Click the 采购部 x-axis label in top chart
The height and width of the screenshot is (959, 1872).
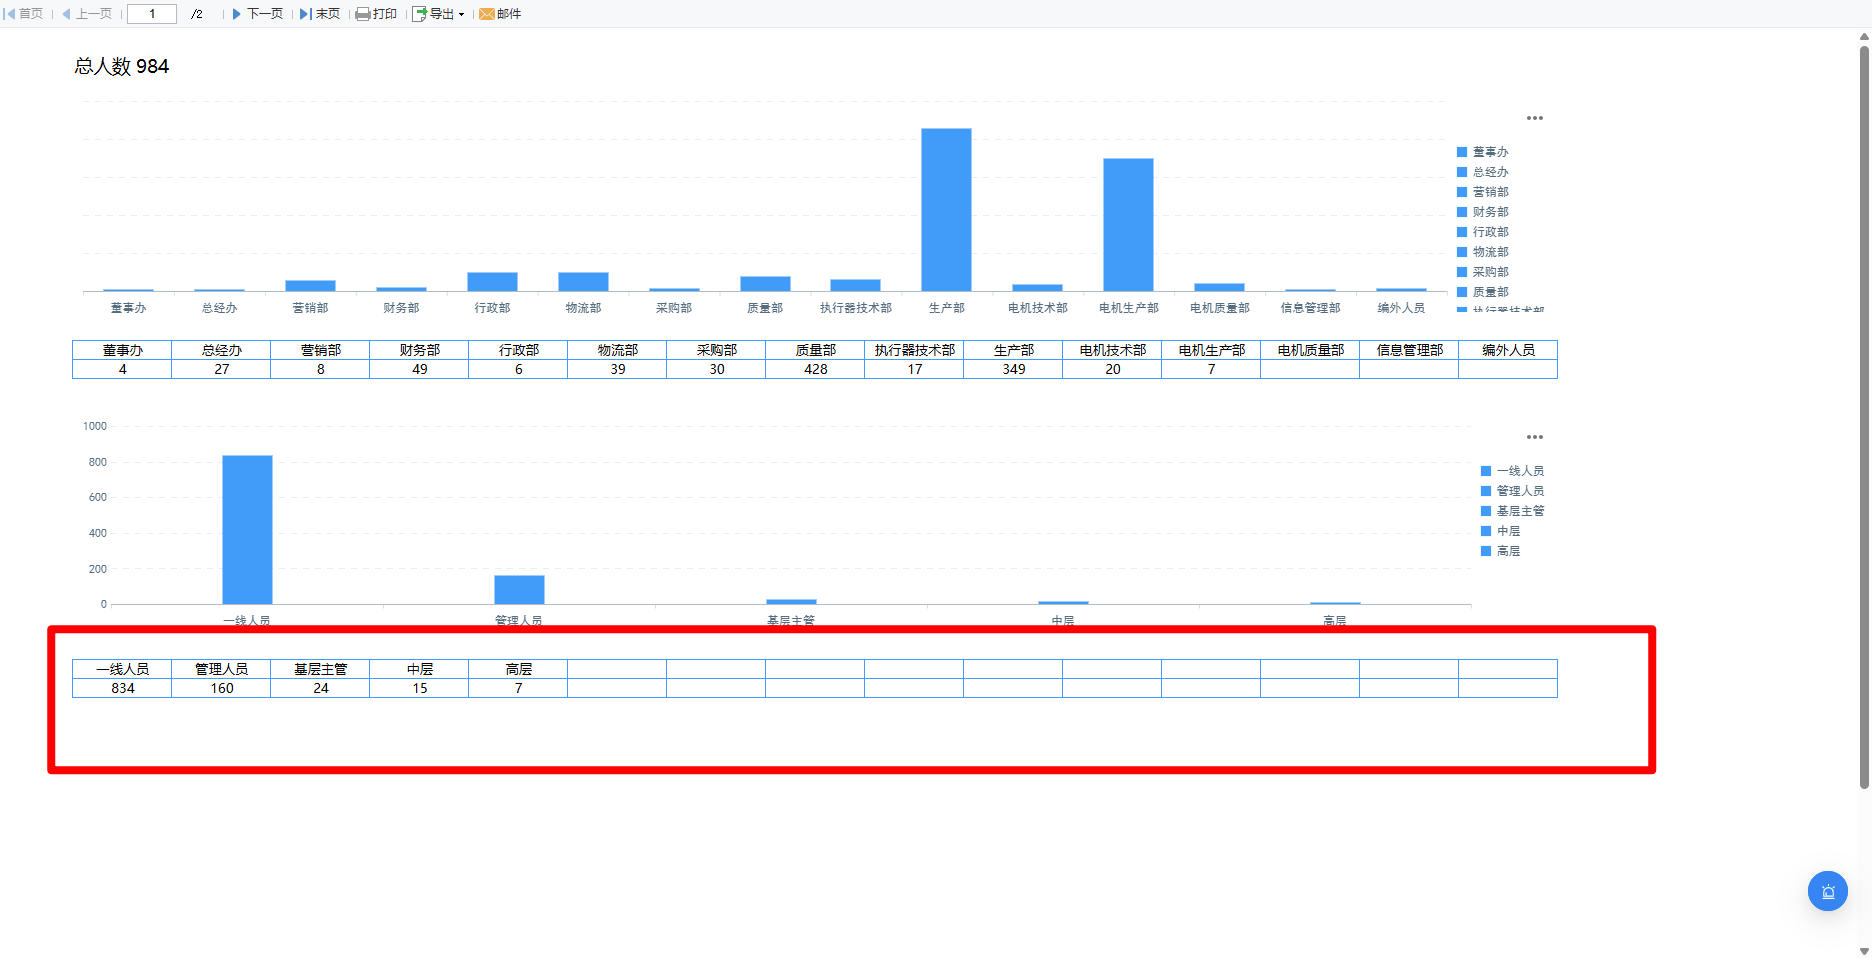click(x=674, y=308)
